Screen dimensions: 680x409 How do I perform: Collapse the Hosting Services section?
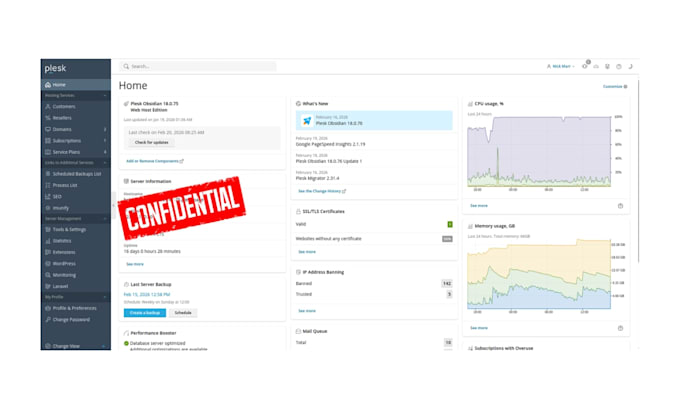(105, 95)
